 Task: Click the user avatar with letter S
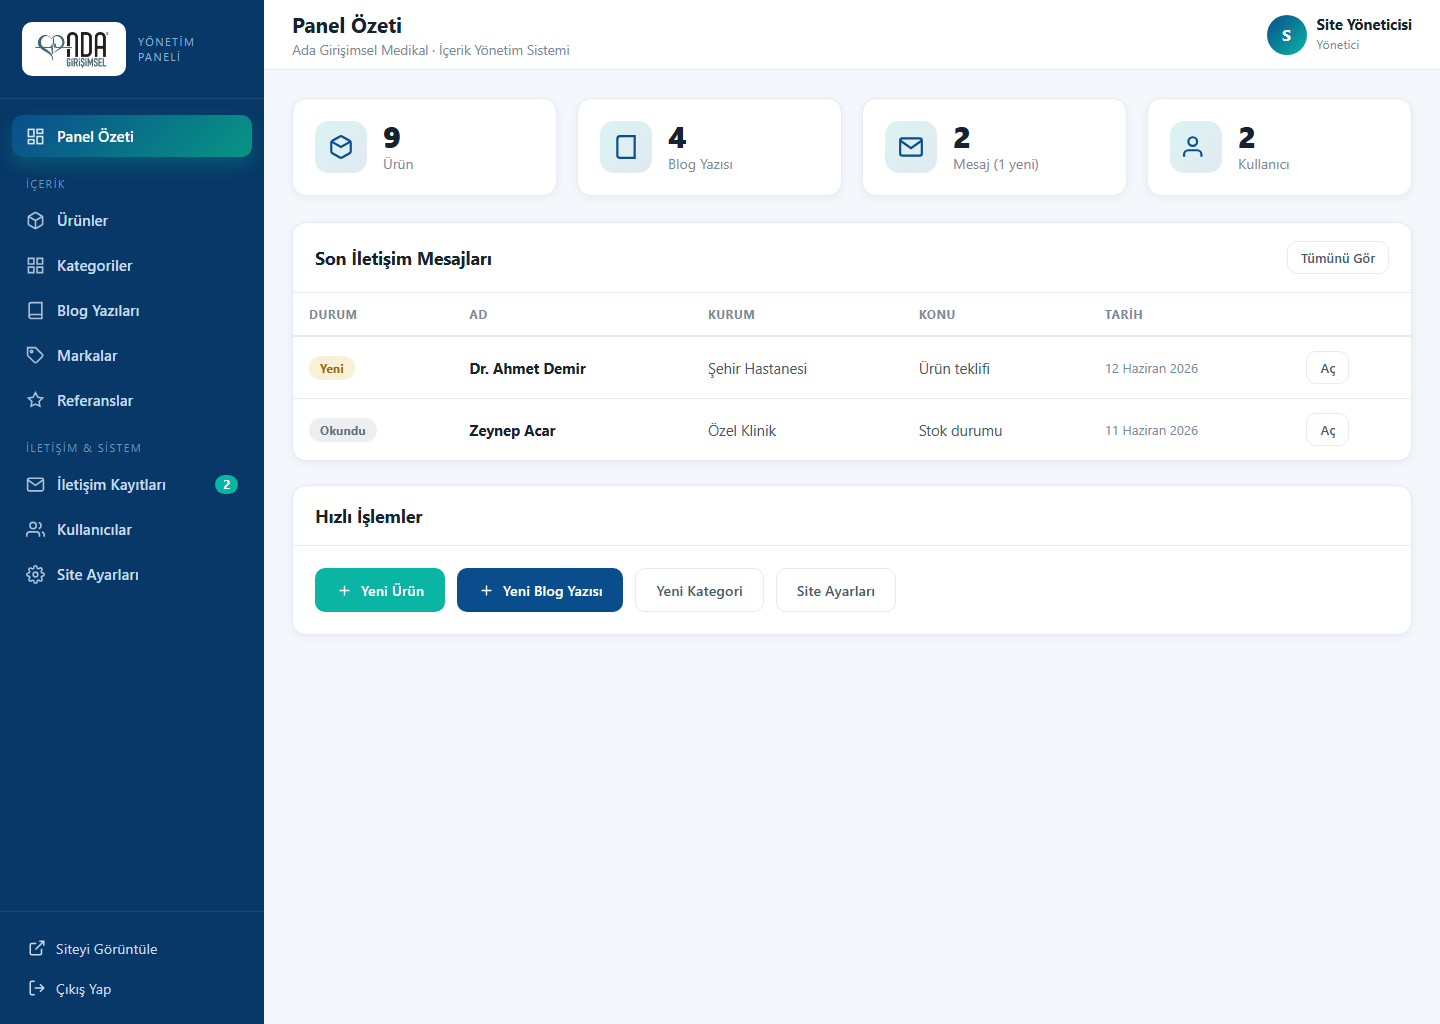(1287, 35)
